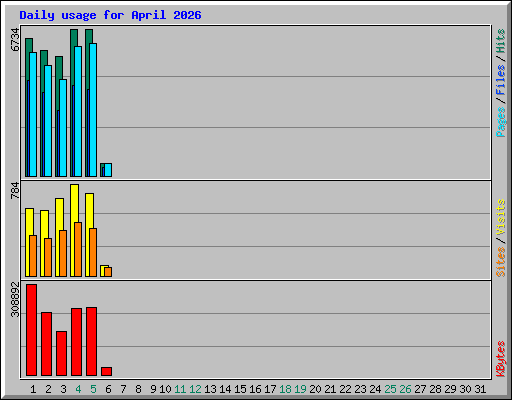Click day 3's orange sites bar
Screen dimensions: 512x400
coord(63,253)
